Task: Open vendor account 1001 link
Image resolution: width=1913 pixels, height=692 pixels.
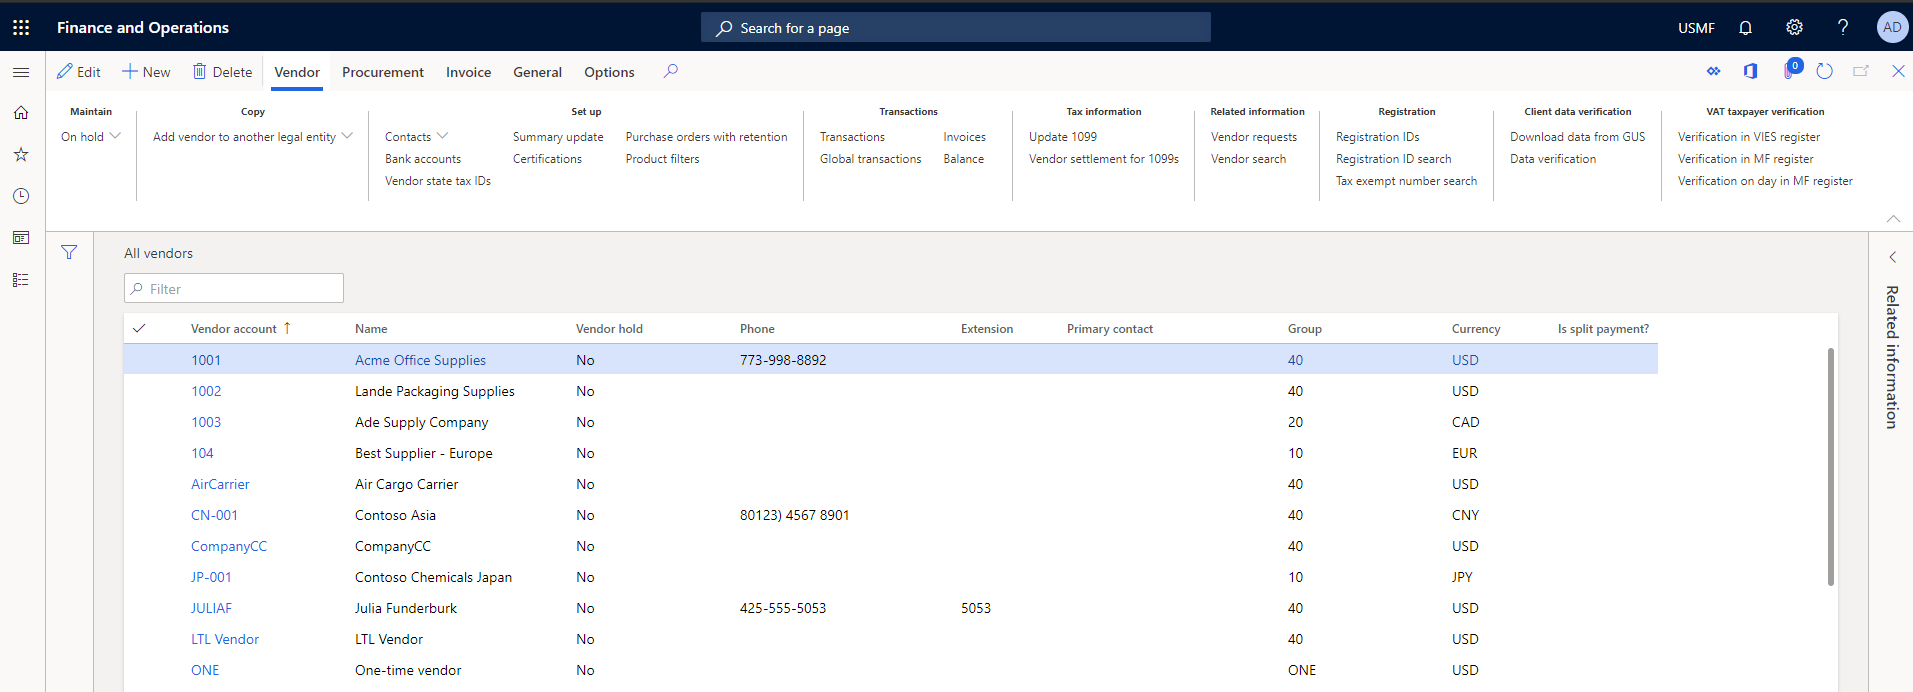Action: (x=206, y=360)
